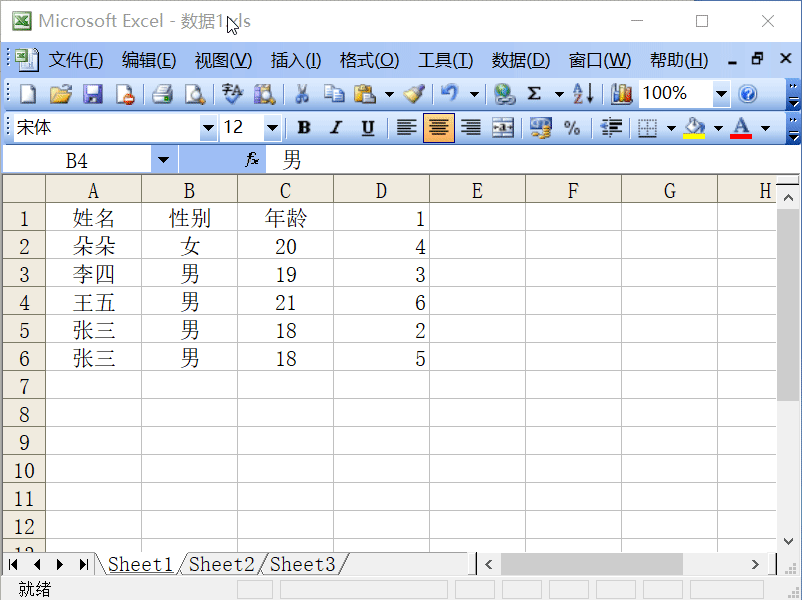Switch to the Sheet2 tab
The height and width of the screenshot is (600, 802).
pyautogui.click(x=220, y=564)
